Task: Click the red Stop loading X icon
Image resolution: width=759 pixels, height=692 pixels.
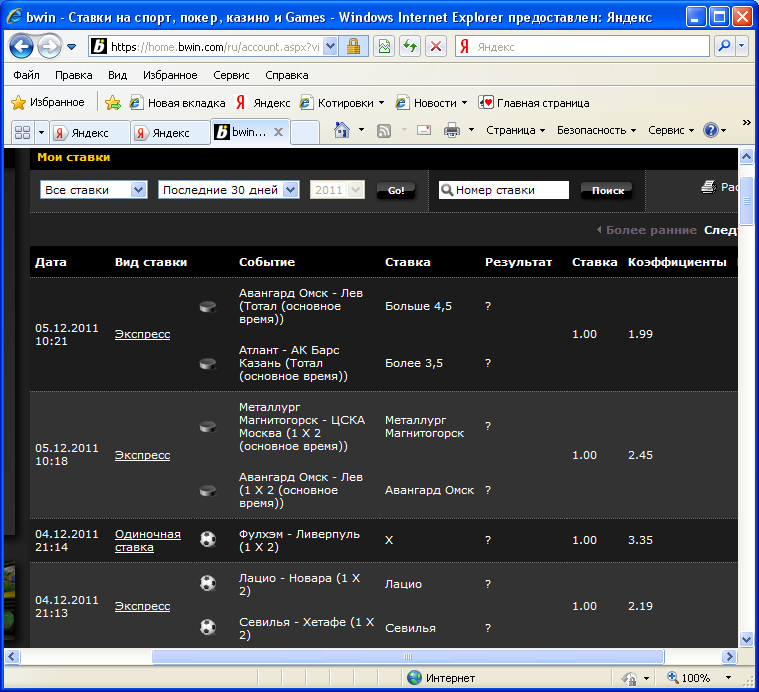Action: 436,46
